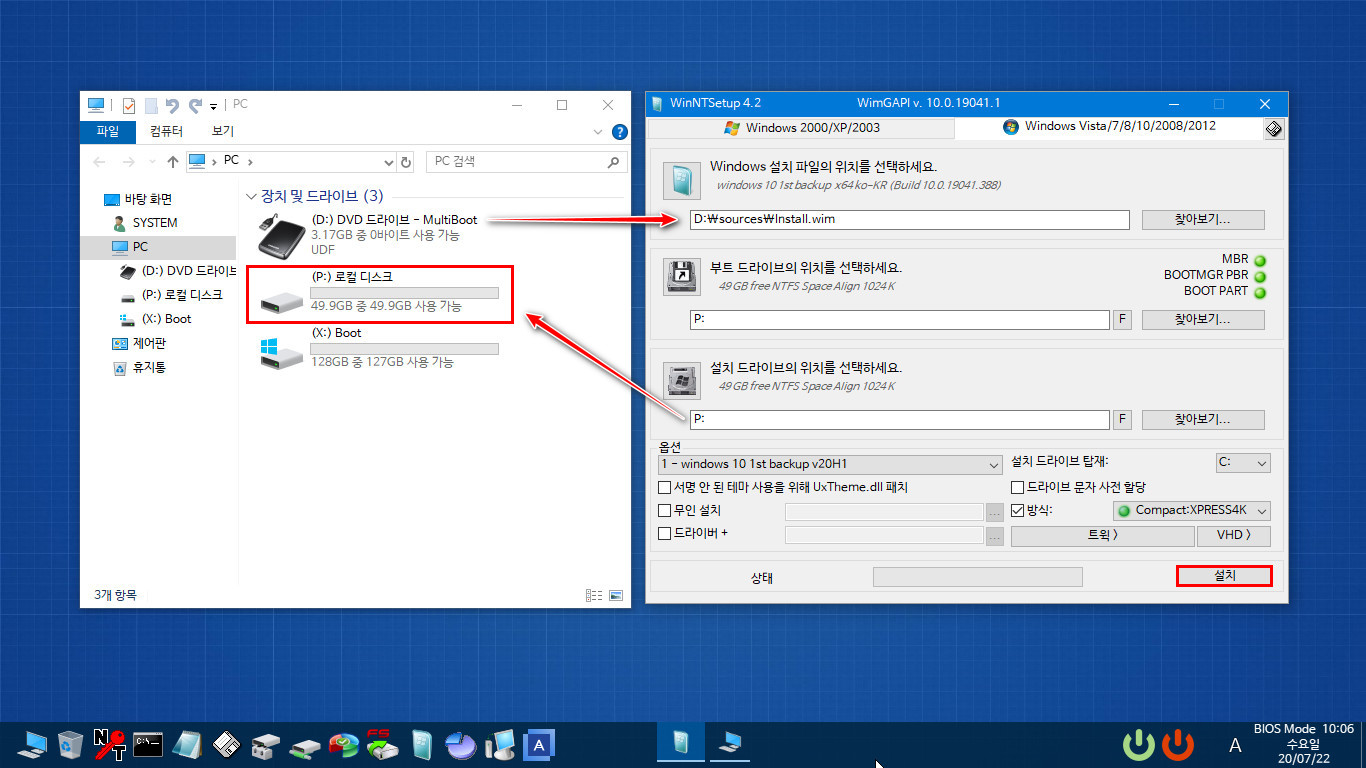Click the Redo arrow in Explorer quick access toolbar
Screen dimensions: 1366x768
195,105
